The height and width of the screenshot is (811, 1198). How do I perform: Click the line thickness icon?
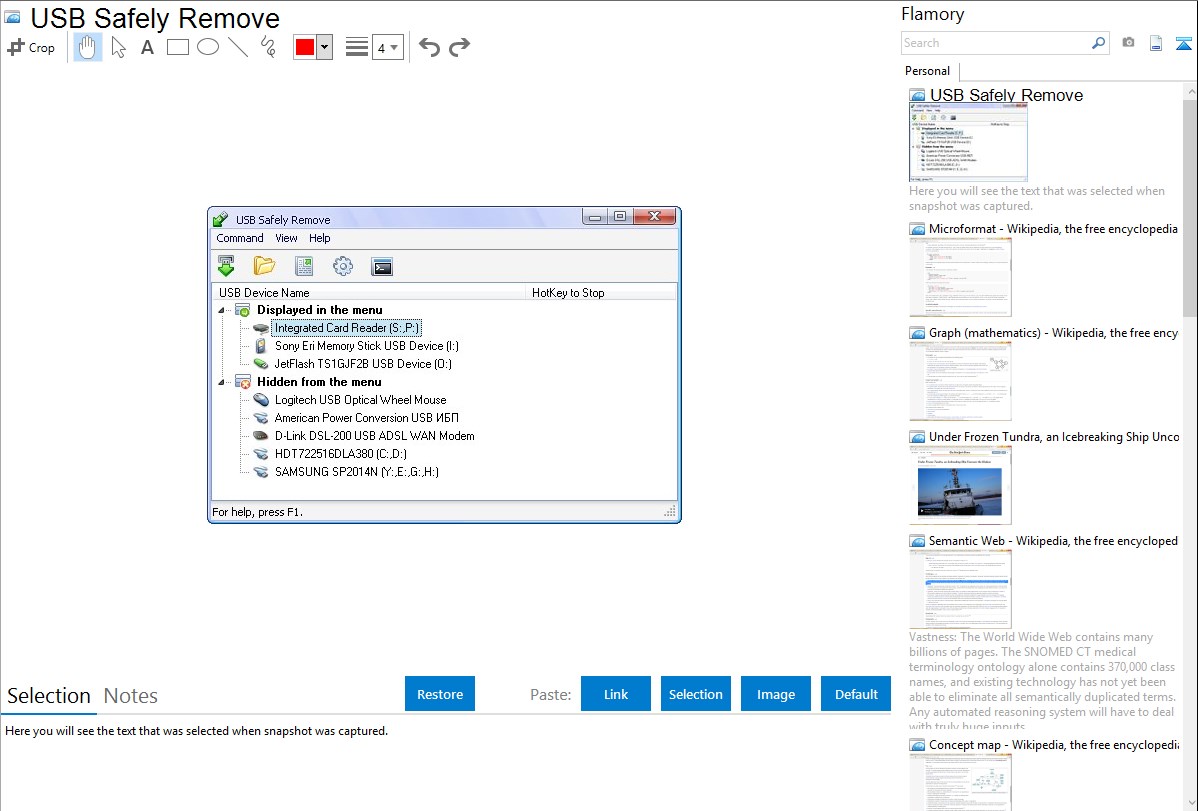click(357, 47)
